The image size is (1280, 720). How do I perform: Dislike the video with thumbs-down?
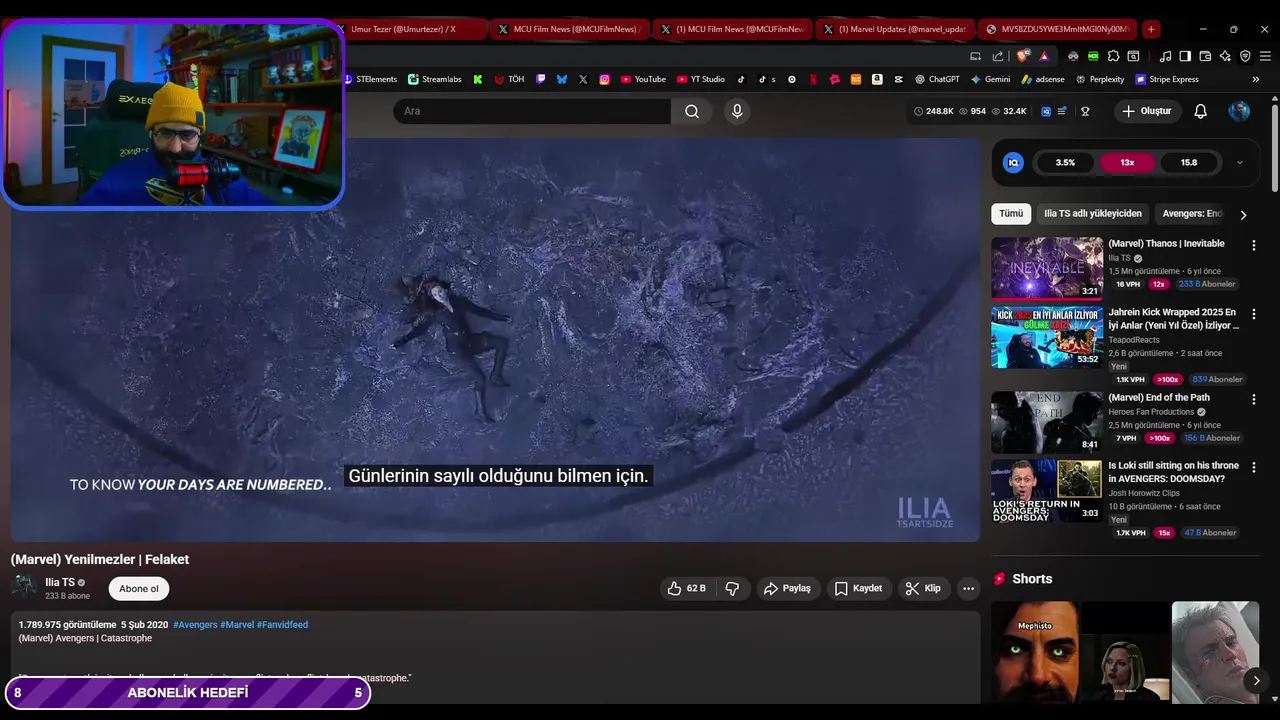point(732,588)
